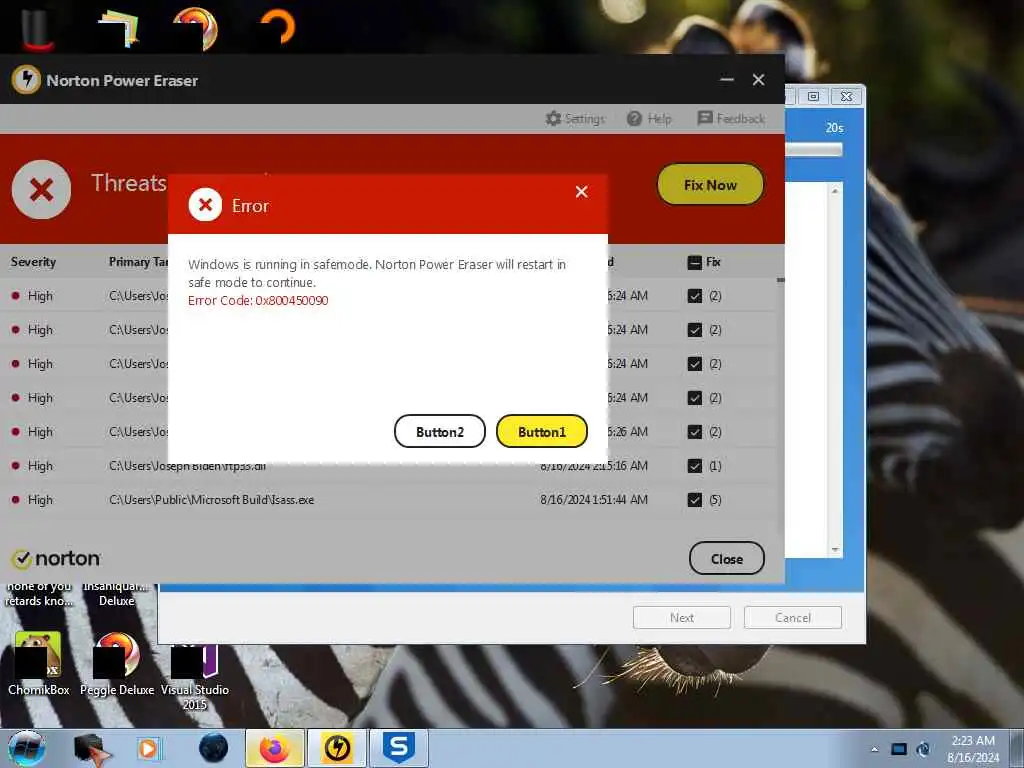This screenshot has width=1024, height=768.
Task: Open the Windows Start menu
Action: pos(26,748)
